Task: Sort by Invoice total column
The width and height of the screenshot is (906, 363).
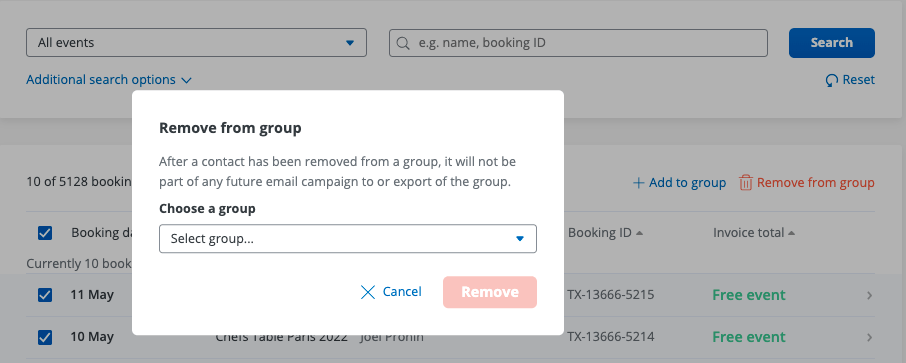Action: point(753,232)
